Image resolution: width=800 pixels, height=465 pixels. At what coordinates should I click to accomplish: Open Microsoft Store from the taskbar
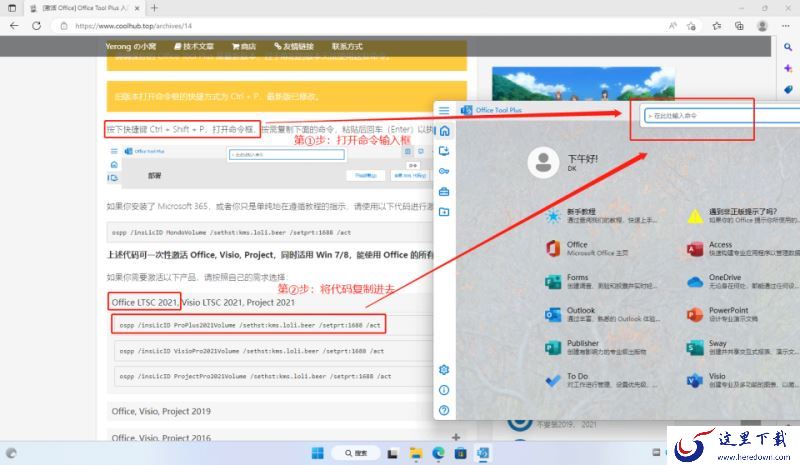click(x=461, y=453)
